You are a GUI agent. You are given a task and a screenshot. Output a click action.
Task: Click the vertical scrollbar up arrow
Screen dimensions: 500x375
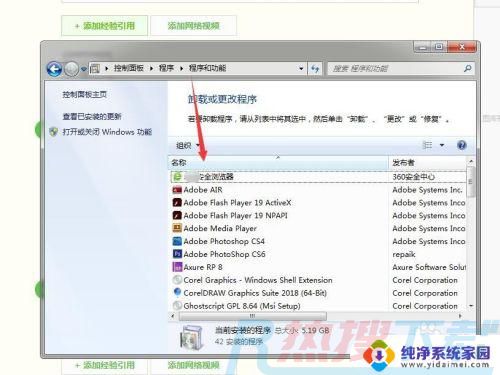(471, 161)
